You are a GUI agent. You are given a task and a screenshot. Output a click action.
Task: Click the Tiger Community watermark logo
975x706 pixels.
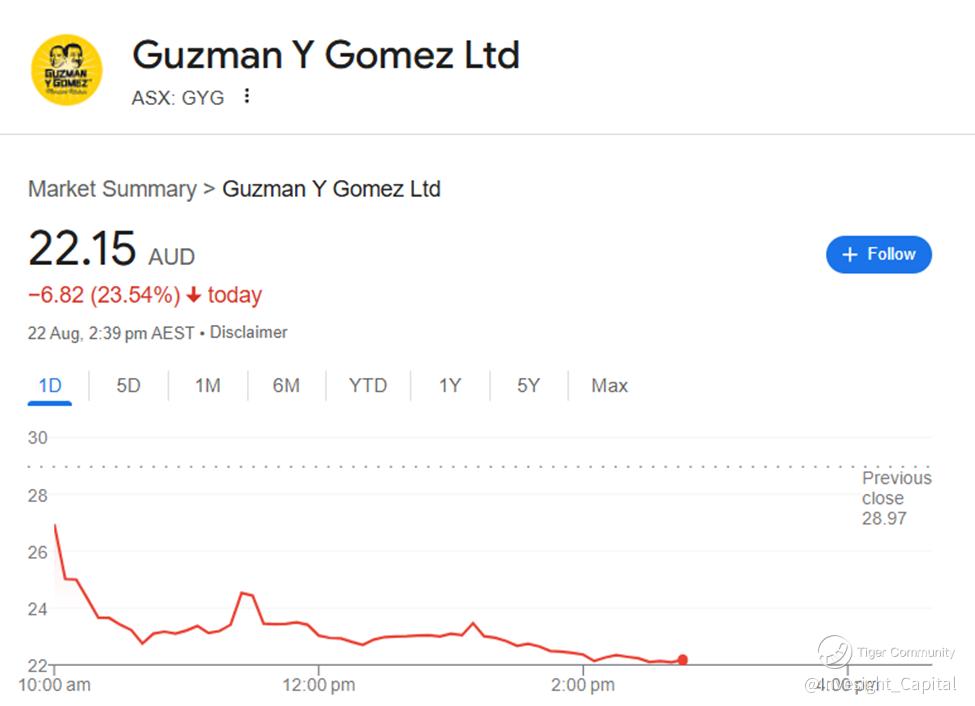[x=835, y=653]
